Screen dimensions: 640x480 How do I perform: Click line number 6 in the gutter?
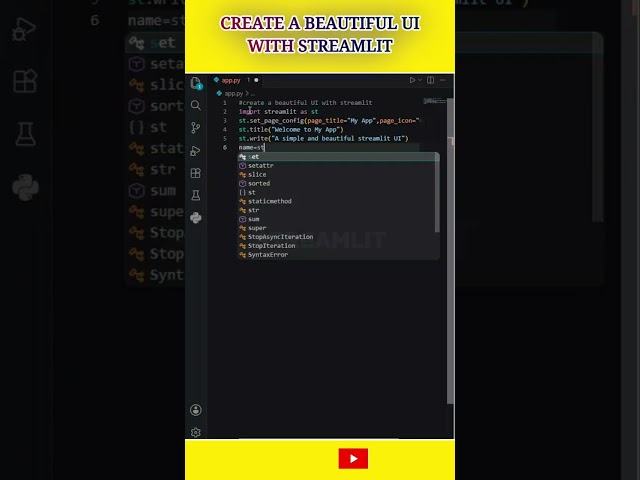225,147
